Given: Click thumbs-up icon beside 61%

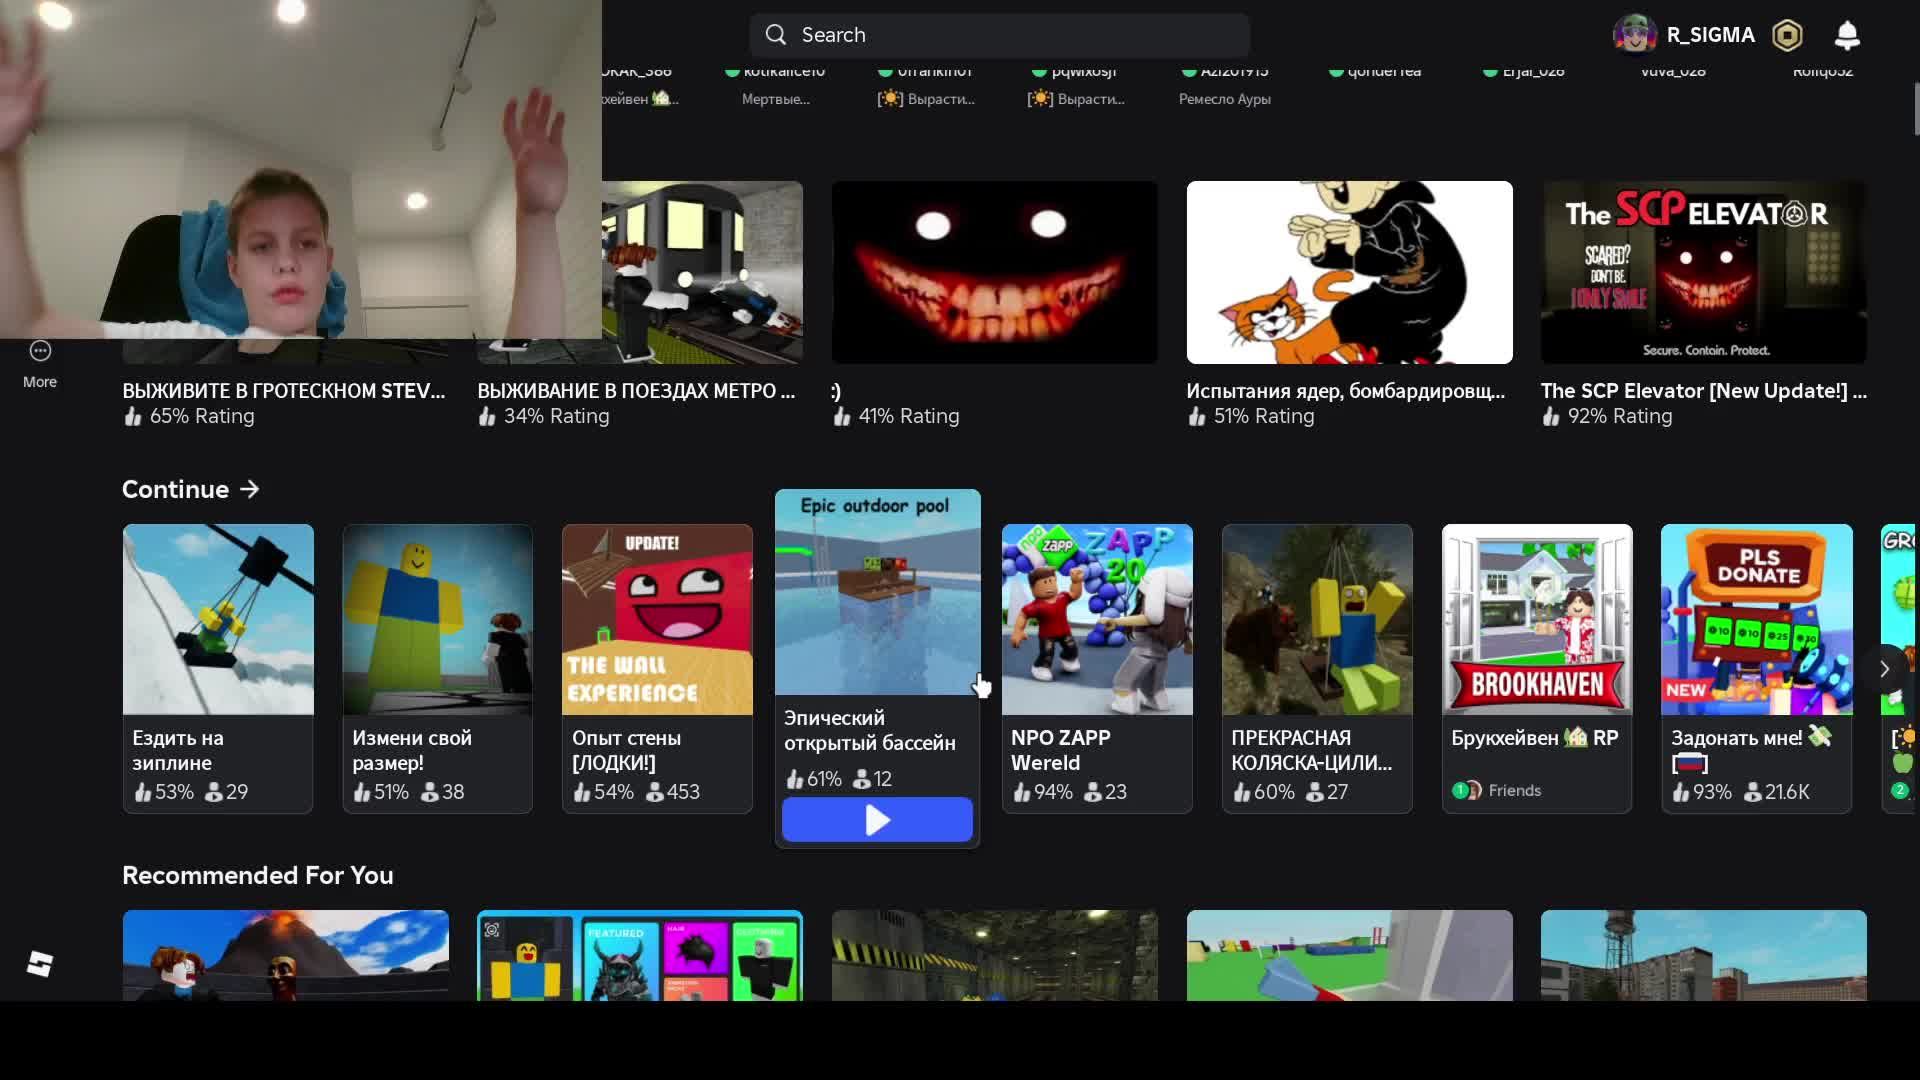Looking at the screenshot, I should tap(795, 779).
